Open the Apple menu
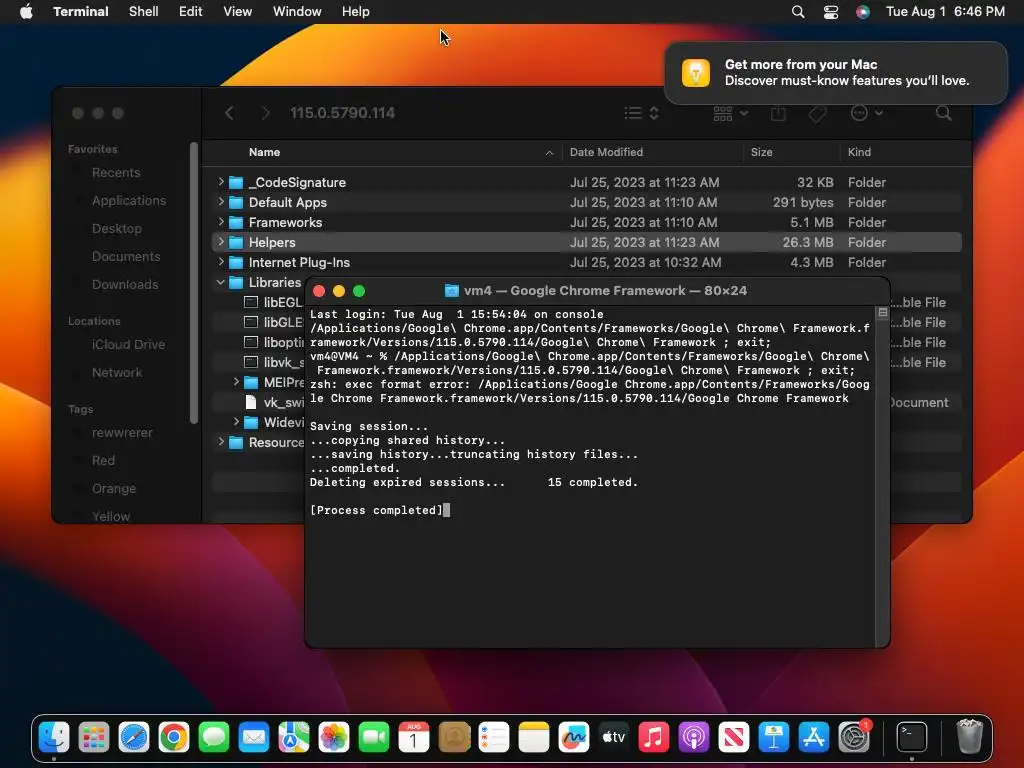 [x=26, y=12]
